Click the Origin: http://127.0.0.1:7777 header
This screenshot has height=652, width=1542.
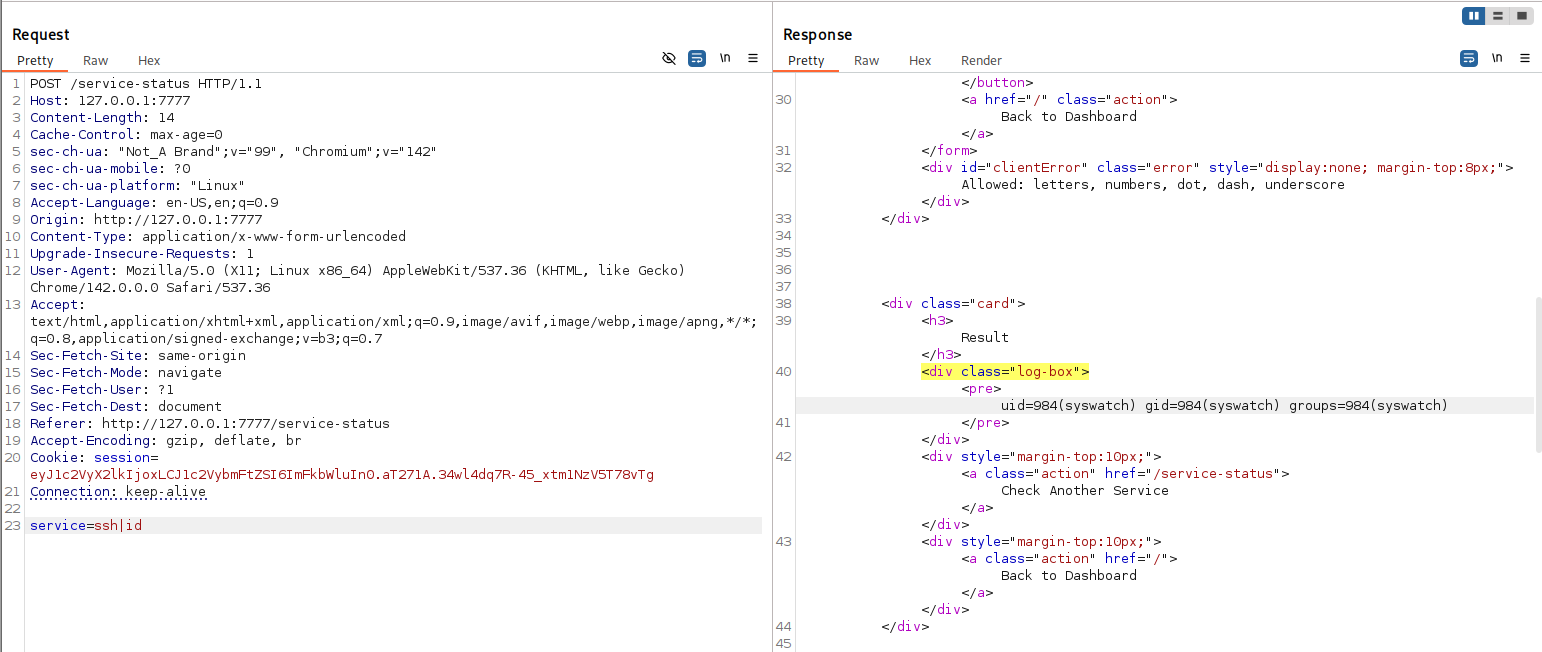tap(146, 220)
